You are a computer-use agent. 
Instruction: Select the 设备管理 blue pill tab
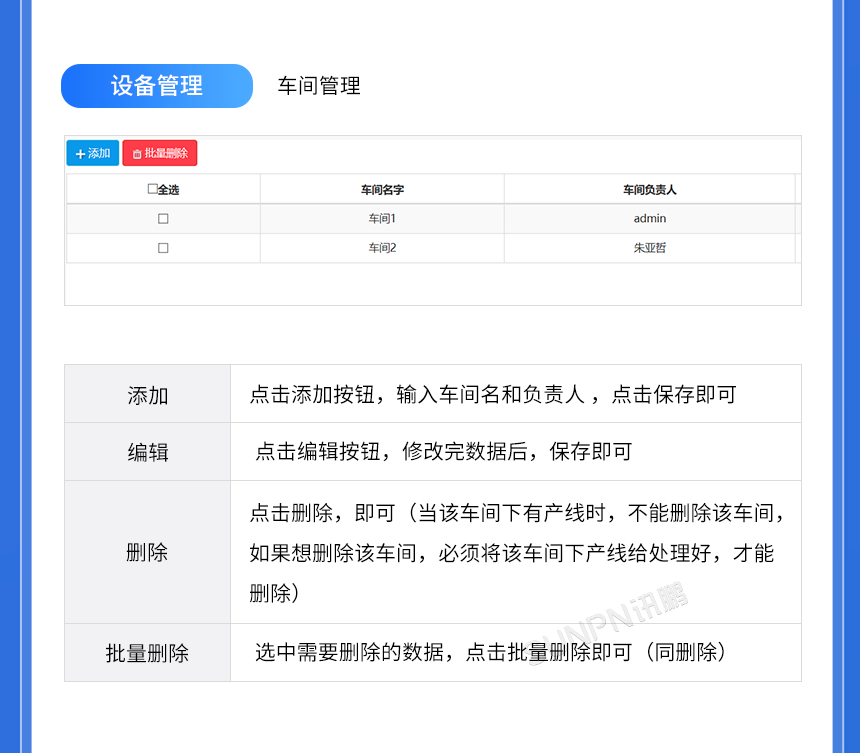pyautogui.click(x=157, y=86)
